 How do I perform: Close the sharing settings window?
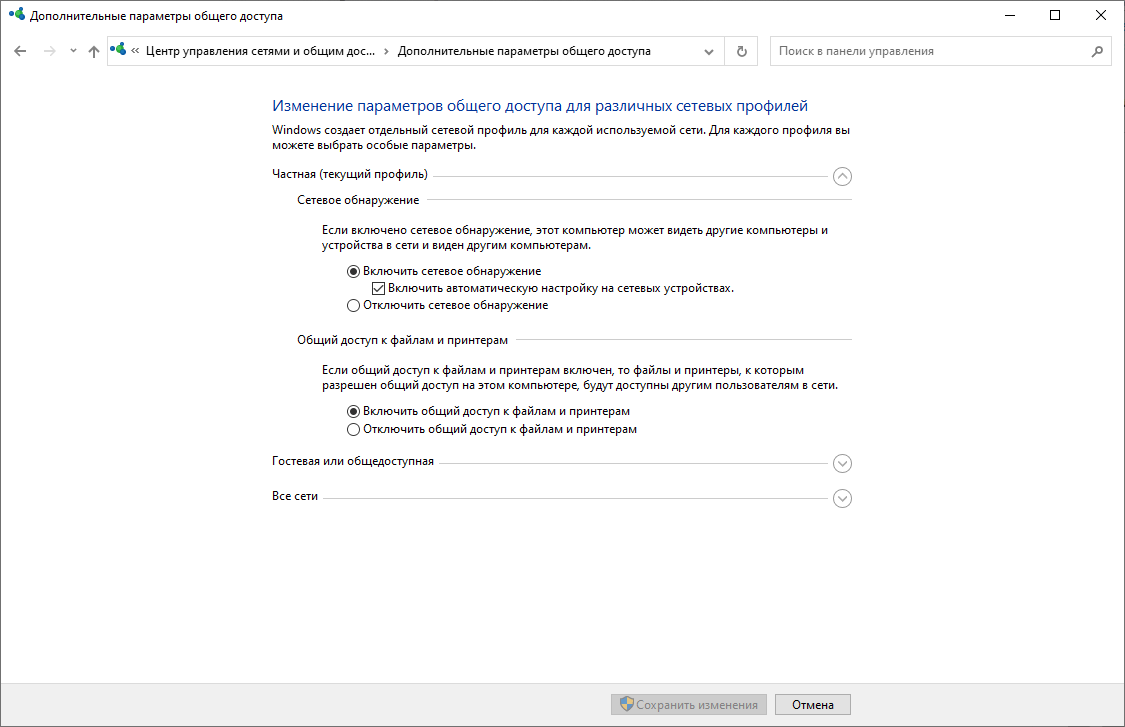(x=1101, y=15)
